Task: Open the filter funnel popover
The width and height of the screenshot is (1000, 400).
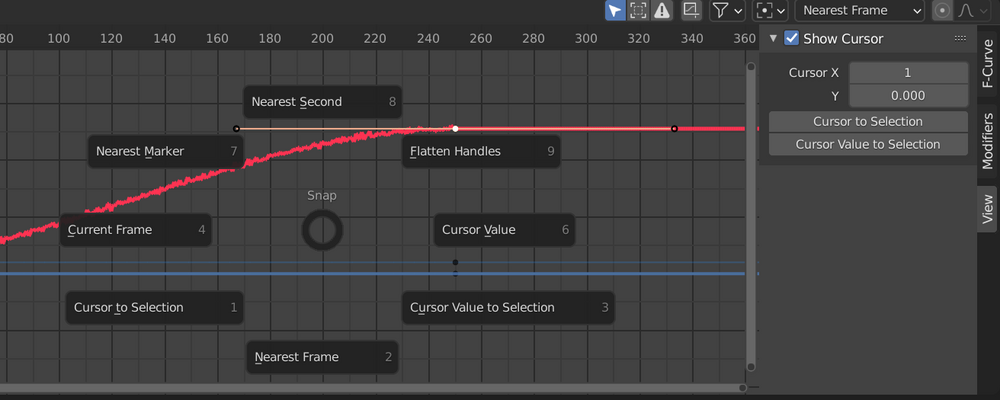Action: coord(726,11)
